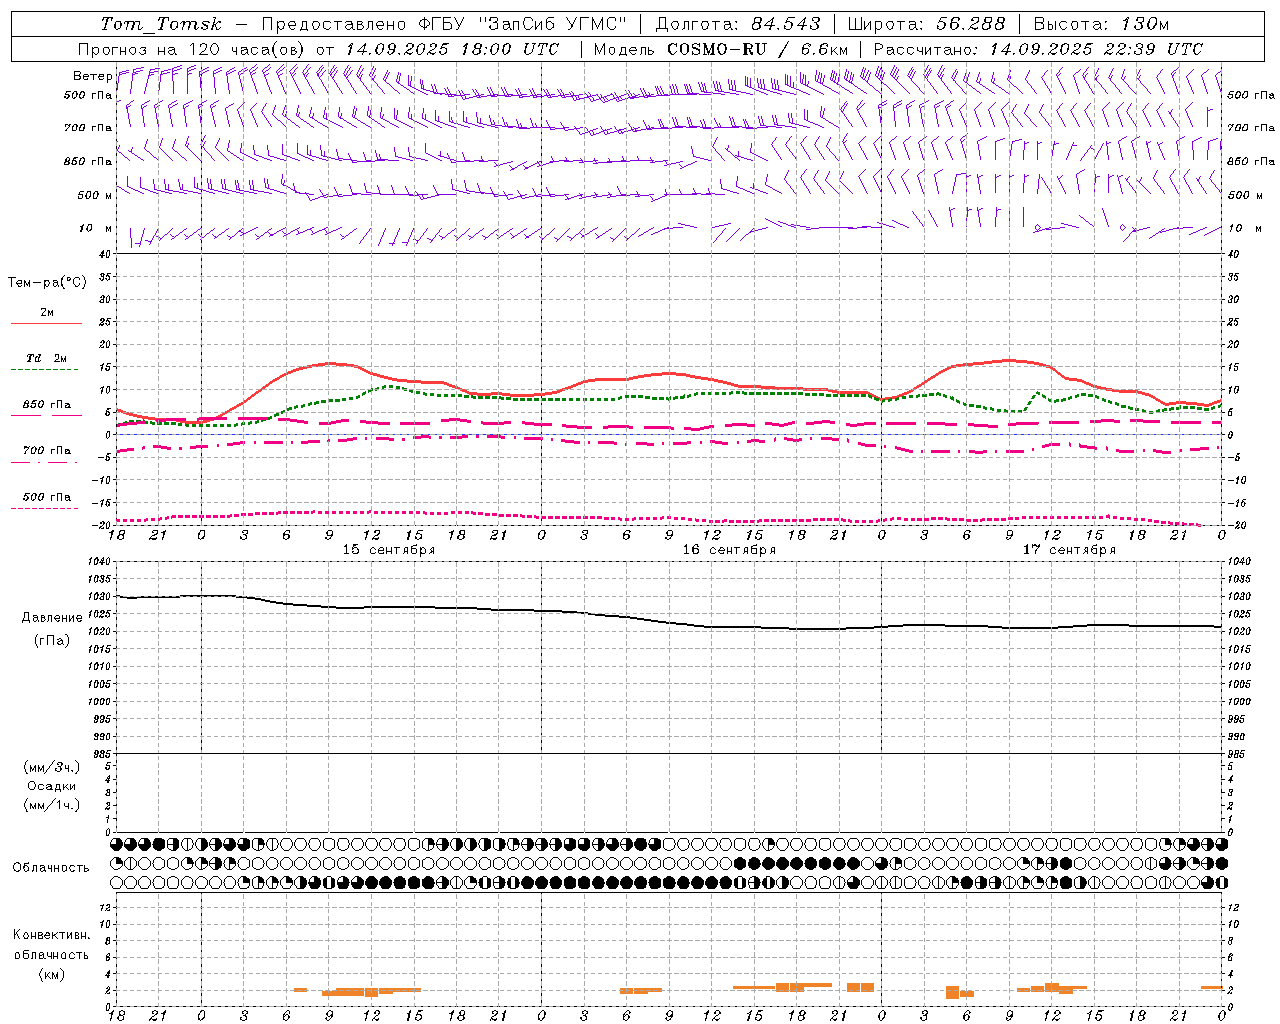Click the 'Предоставлено ФГБУ "ЗапСиб УГМС"' provider text
This screenshot has height=1024, width=1280.
pos(444,24)
